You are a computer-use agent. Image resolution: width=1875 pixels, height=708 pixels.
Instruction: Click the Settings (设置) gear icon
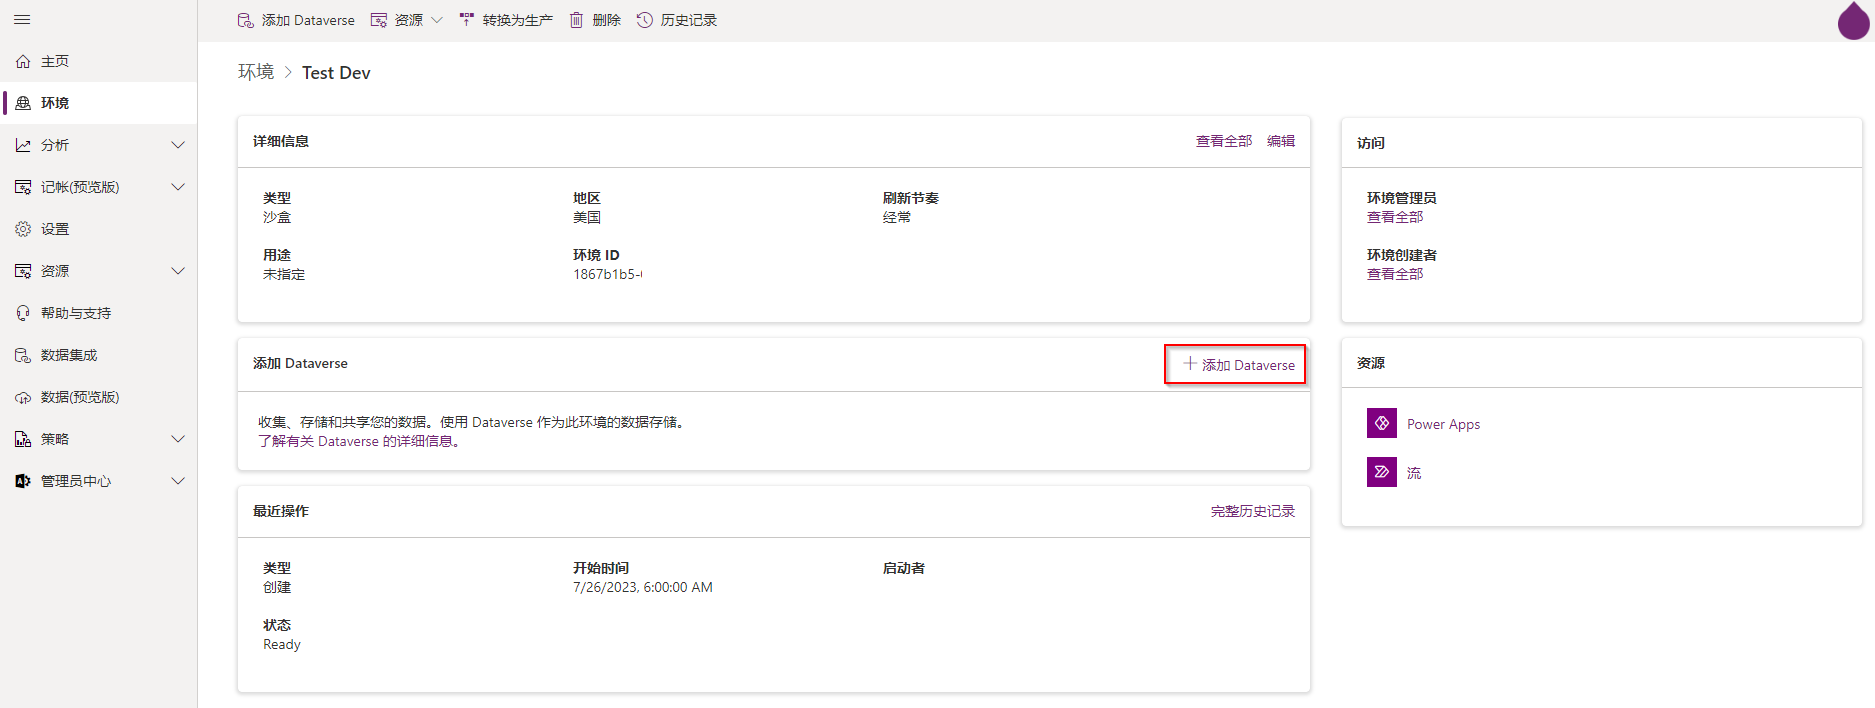[23, 229]
